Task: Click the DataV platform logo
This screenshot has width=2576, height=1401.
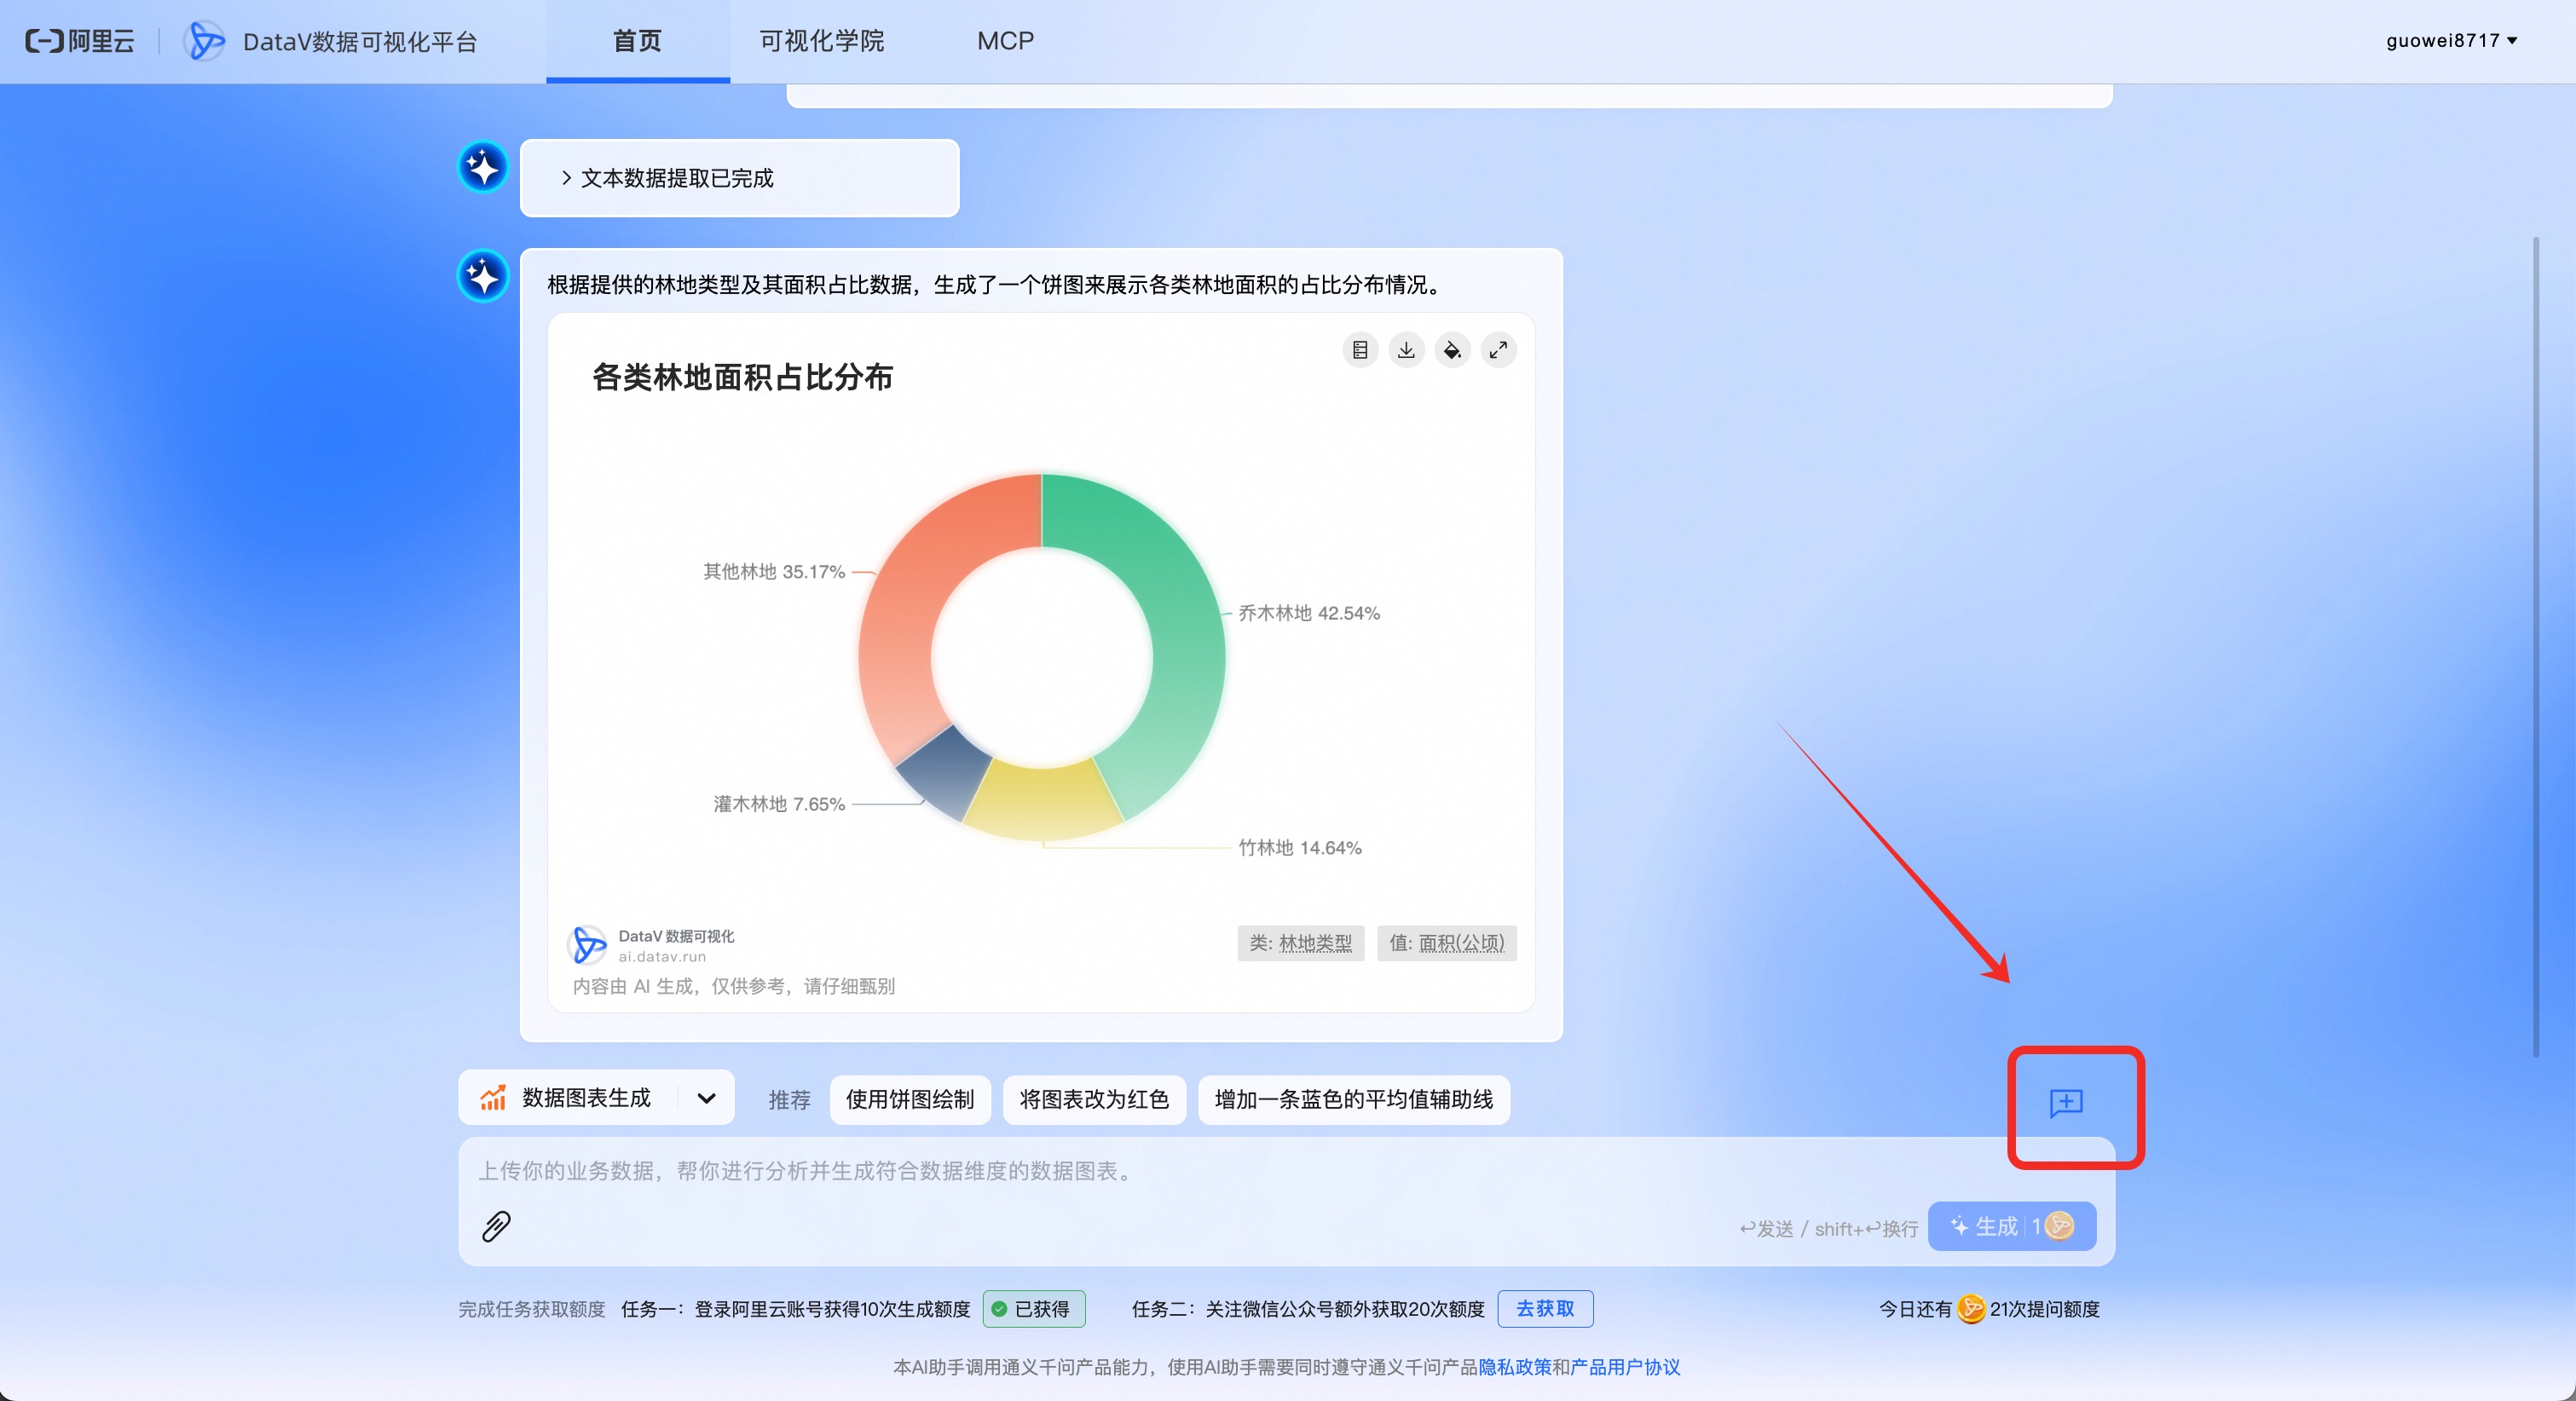Action: tap(205, 41)
